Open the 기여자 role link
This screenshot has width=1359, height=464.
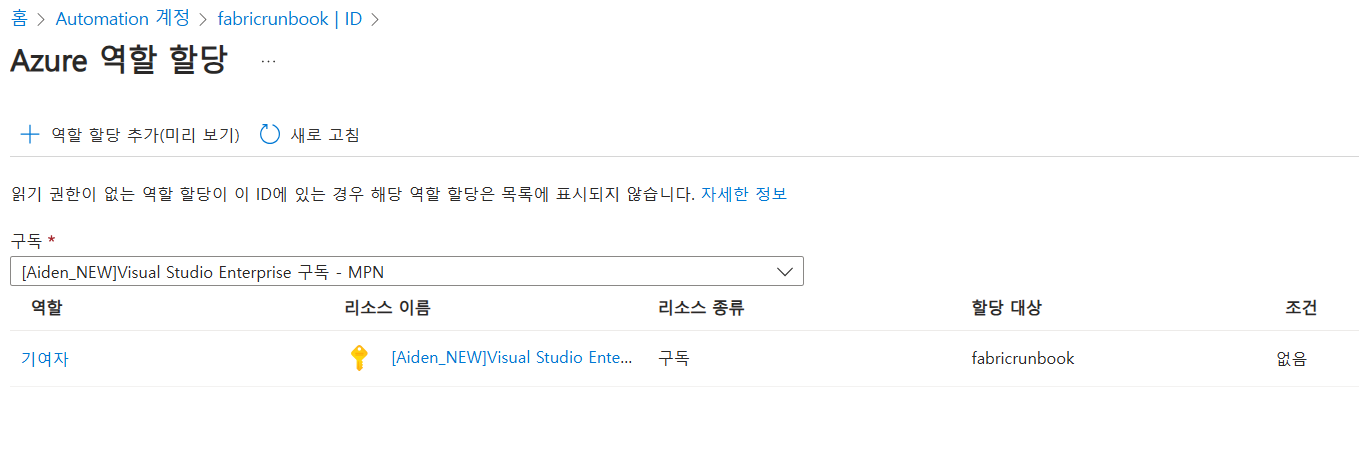[45, 358]
